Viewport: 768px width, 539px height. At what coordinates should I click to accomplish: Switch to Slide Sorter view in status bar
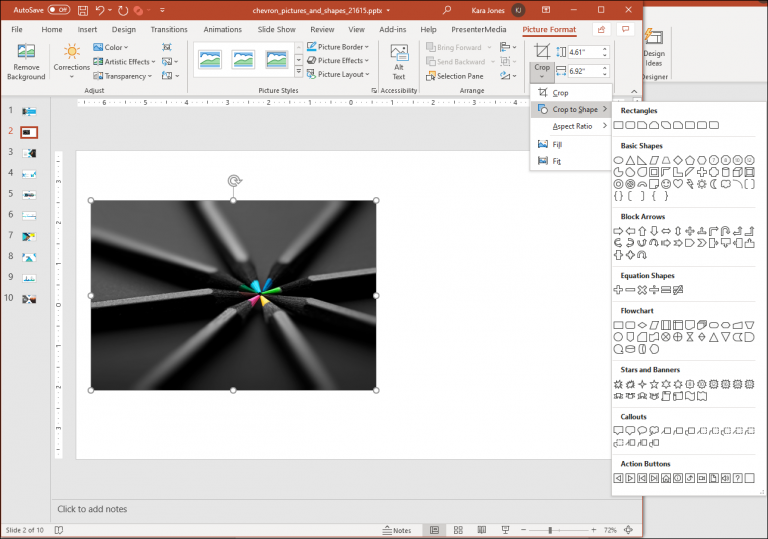[x=456, y=530]
